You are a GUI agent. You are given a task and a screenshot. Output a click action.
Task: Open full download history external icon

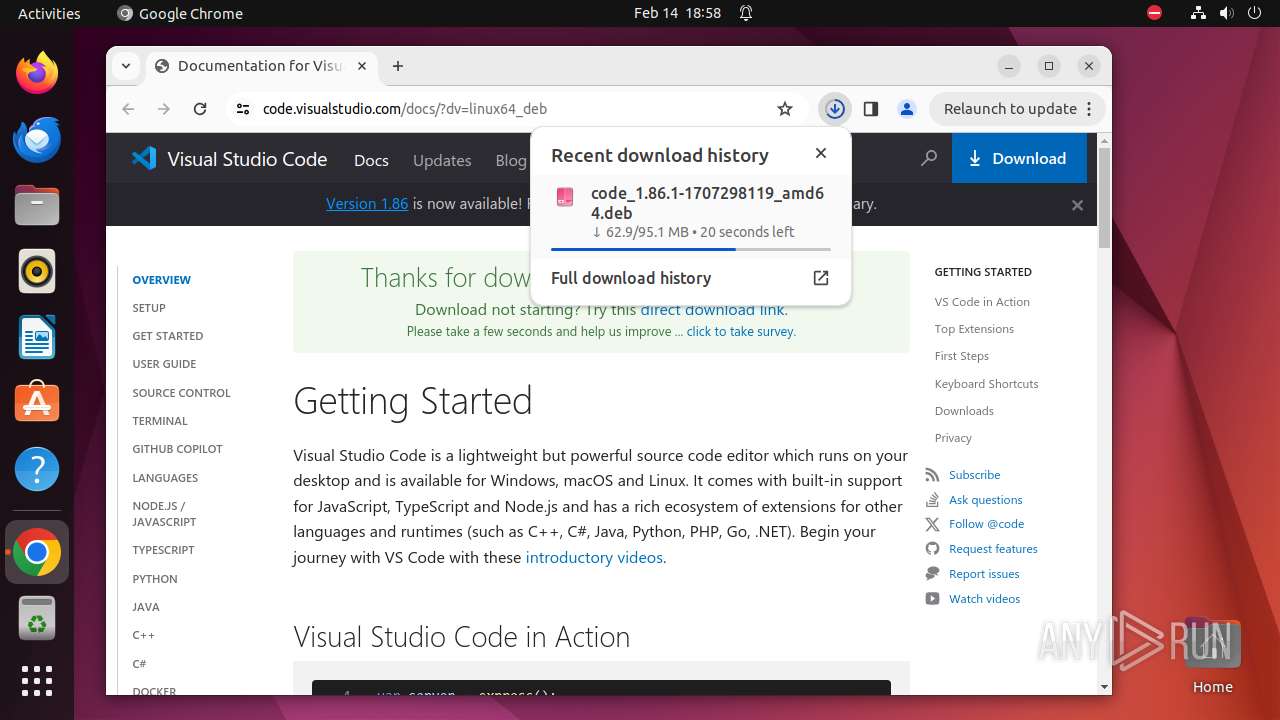pyautogui.click(x=821, y=278)
